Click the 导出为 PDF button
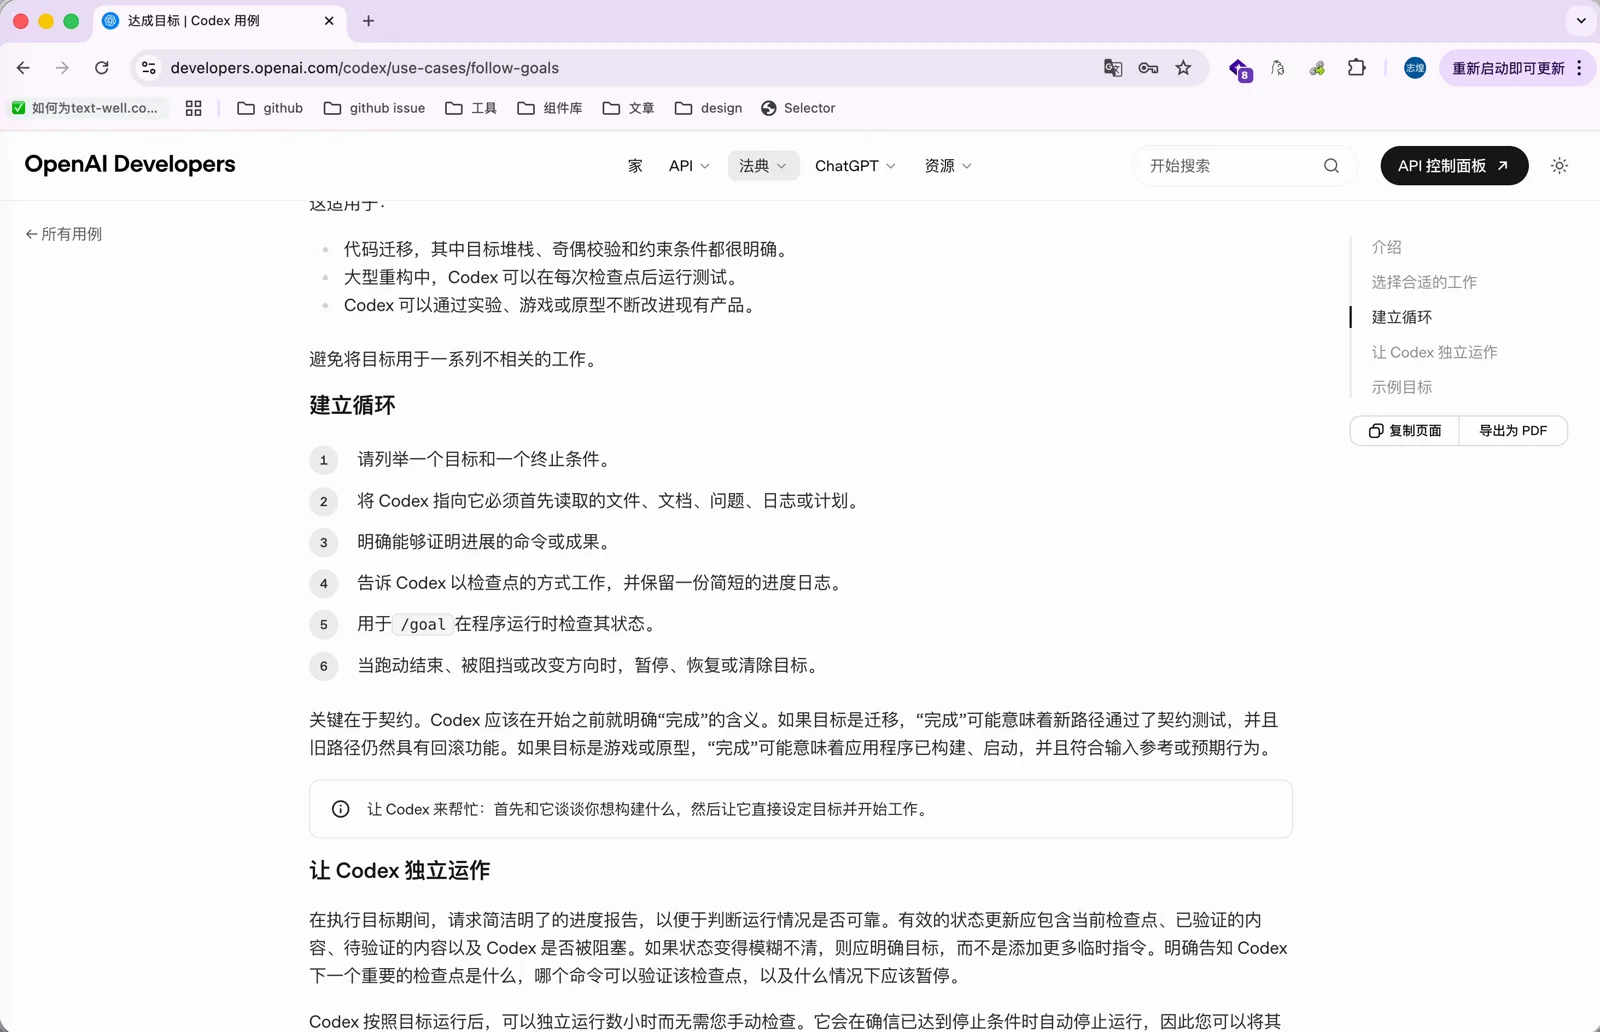 tap(1513, 431)
